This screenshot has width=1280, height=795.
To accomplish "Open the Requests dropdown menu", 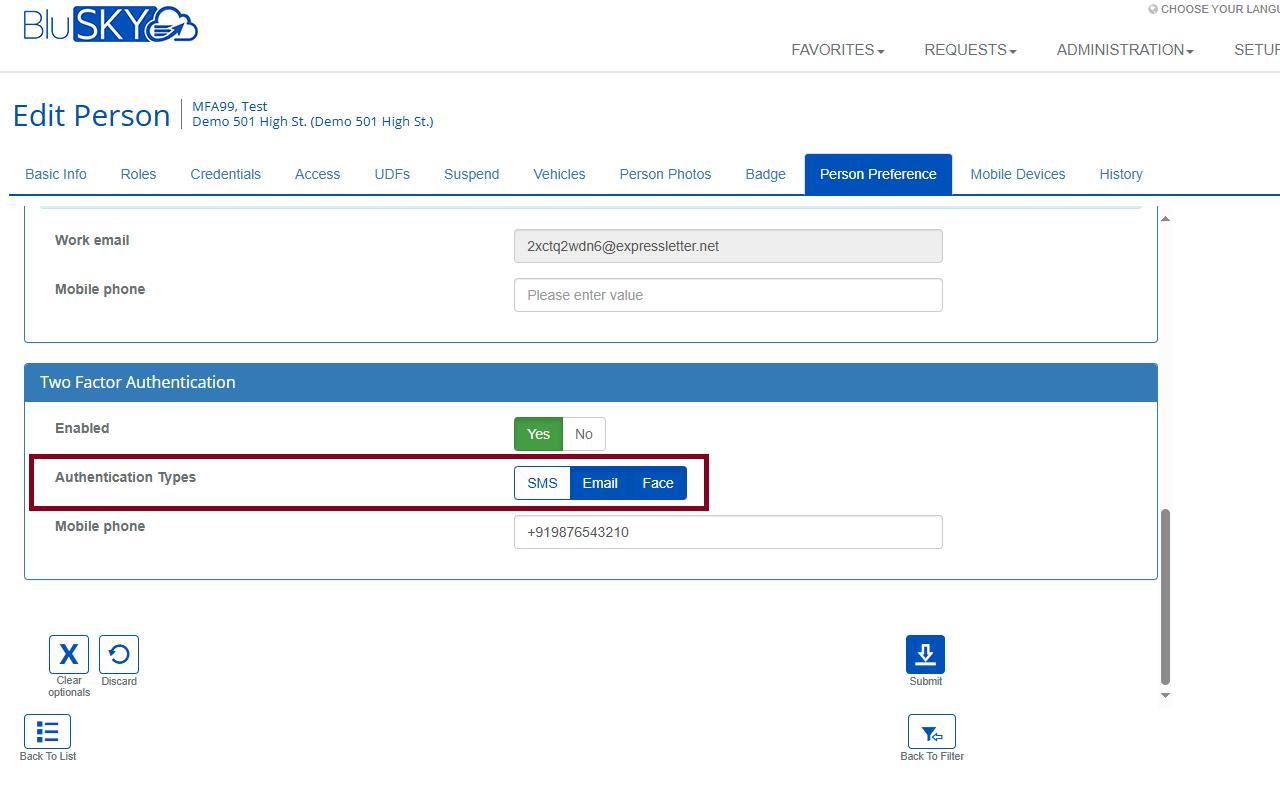I will coord(970,50).
